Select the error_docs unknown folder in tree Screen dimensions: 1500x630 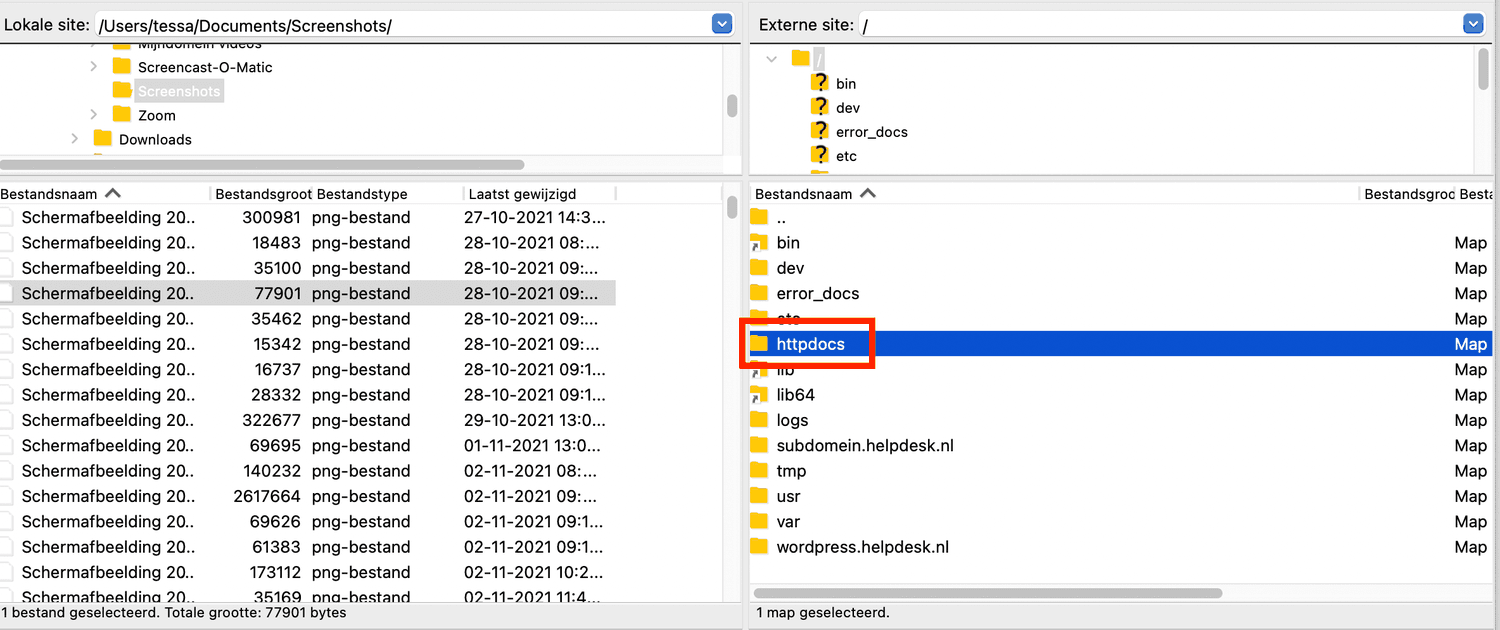click(x=820, y=131)
